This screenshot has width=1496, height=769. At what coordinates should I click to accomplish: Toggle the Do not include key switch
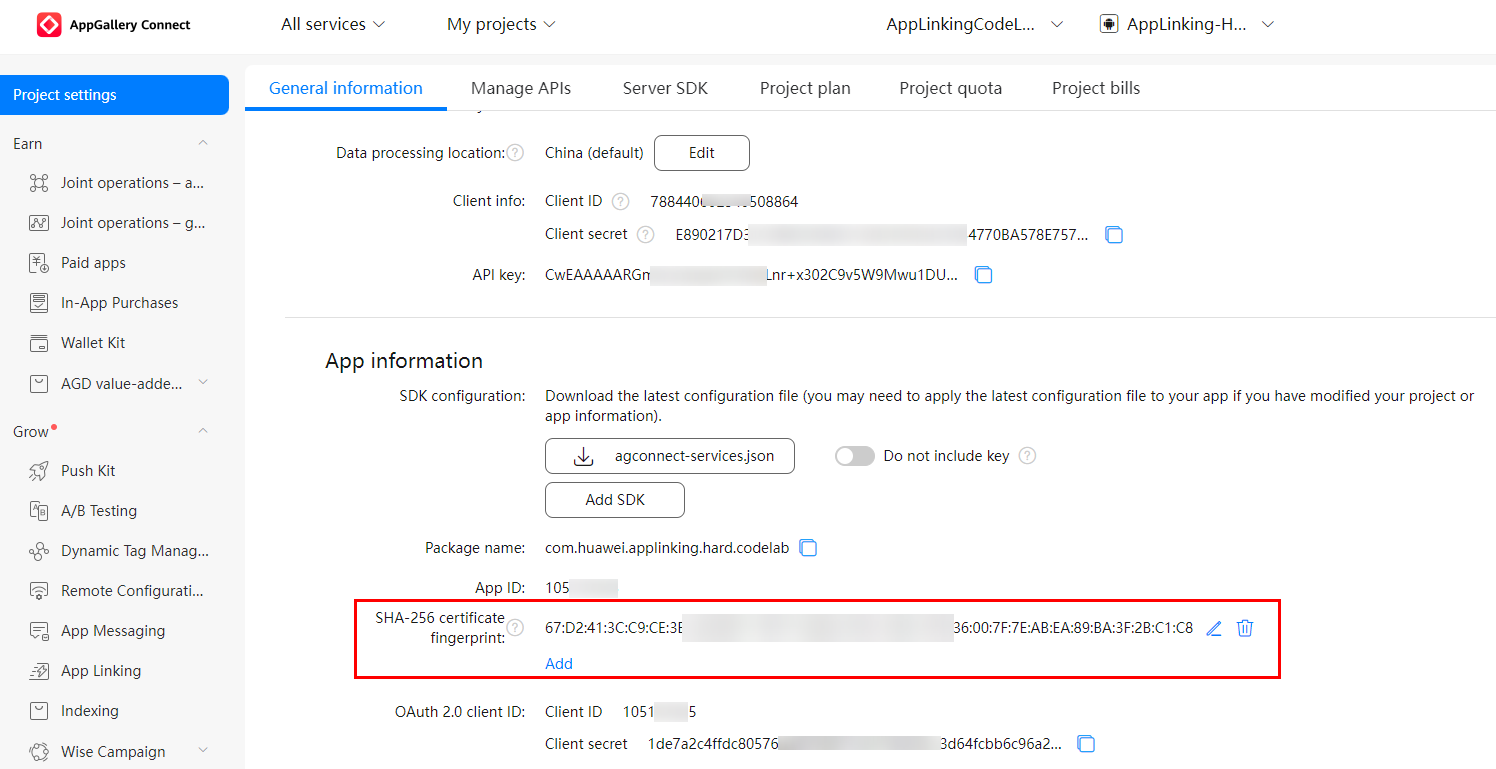(x=855, y=456)
